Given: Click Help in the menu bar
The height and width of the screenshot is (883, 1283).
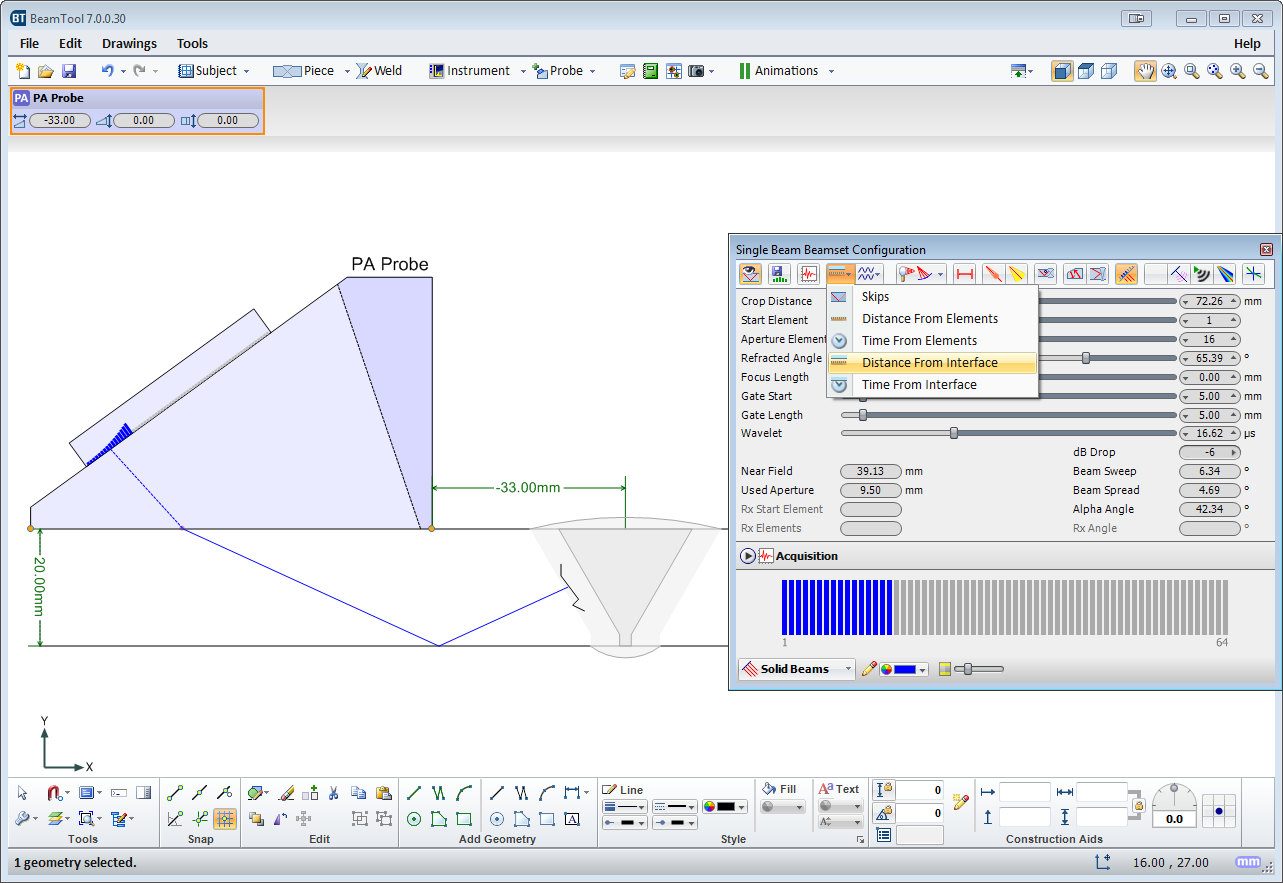Looking at the screenshot, I should tap(1247, 43).
